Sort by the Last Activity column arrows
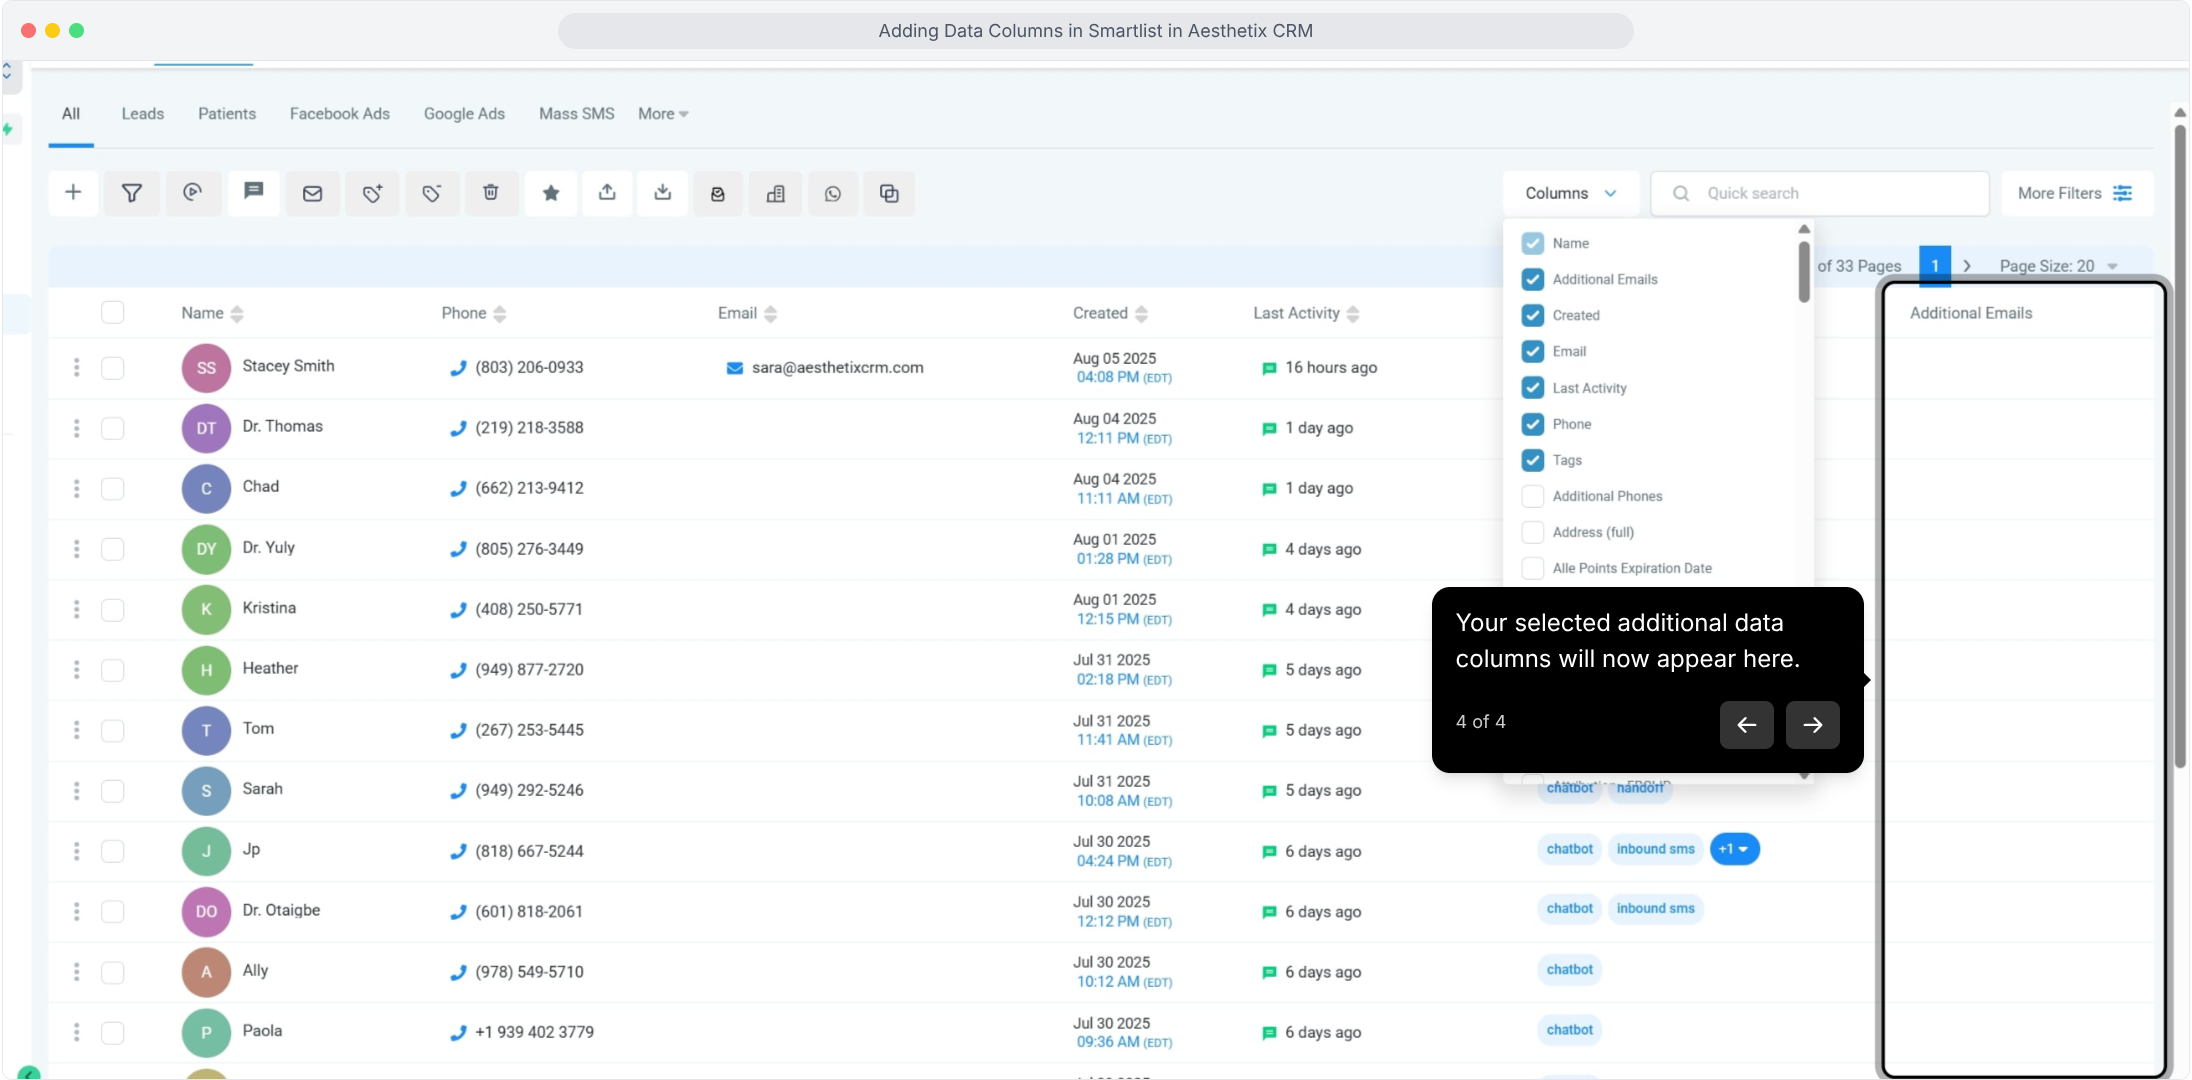2192x1080 pixels. pyautogui.click(x=1353, y=314)
